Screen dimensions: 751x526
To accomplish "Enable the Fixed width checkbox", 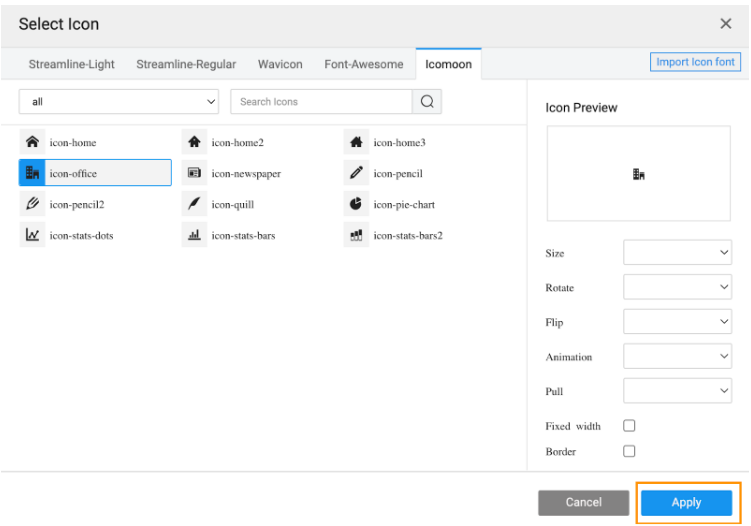I will [629, 426].
